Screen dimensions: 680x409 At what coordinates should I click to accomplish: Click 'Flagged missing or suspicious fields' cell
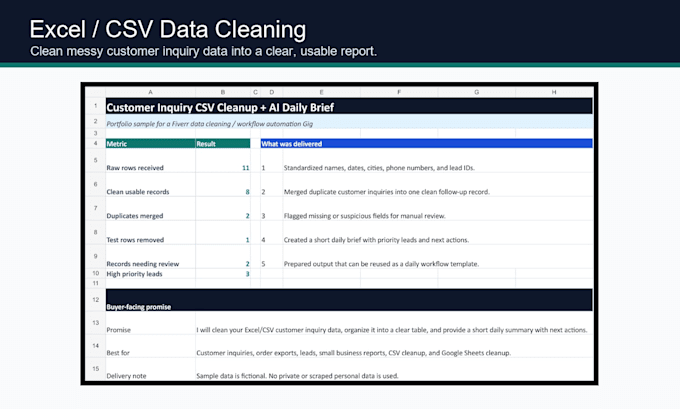[x=438, y=209]
